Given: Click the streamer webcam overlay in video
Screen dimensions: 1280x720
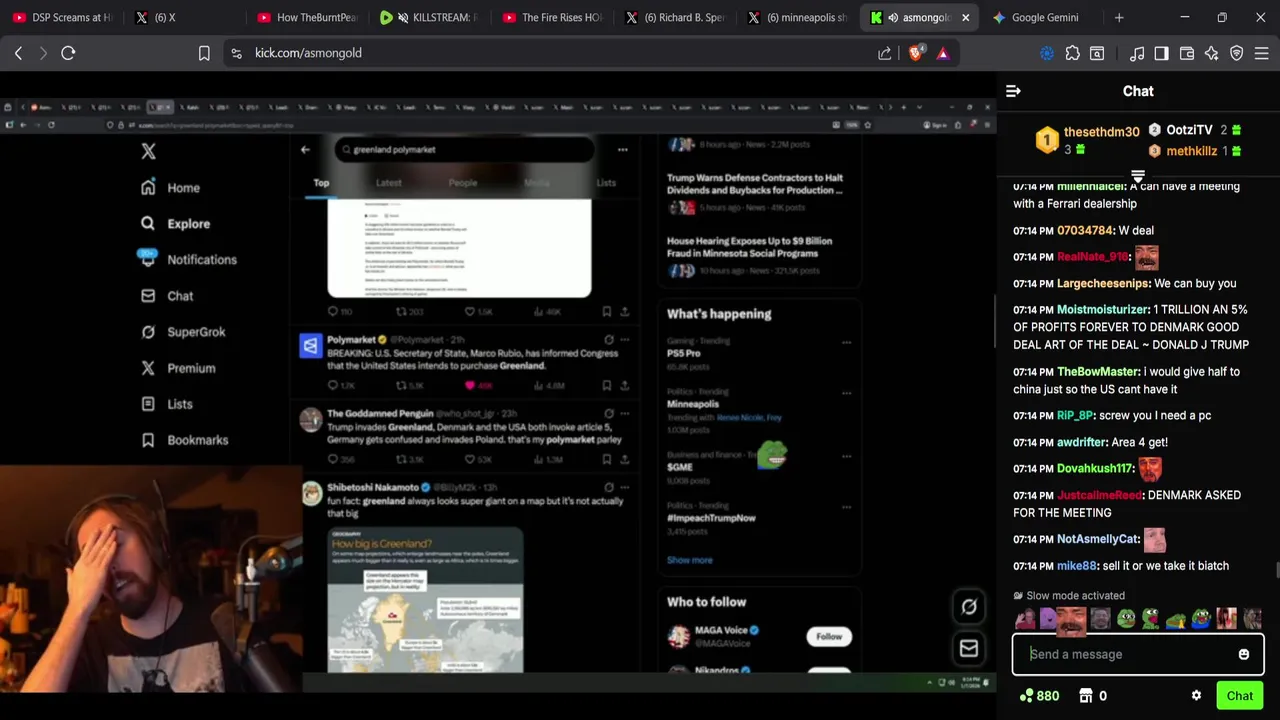Looking at the screenshot, I should click(x=151, y=580).
